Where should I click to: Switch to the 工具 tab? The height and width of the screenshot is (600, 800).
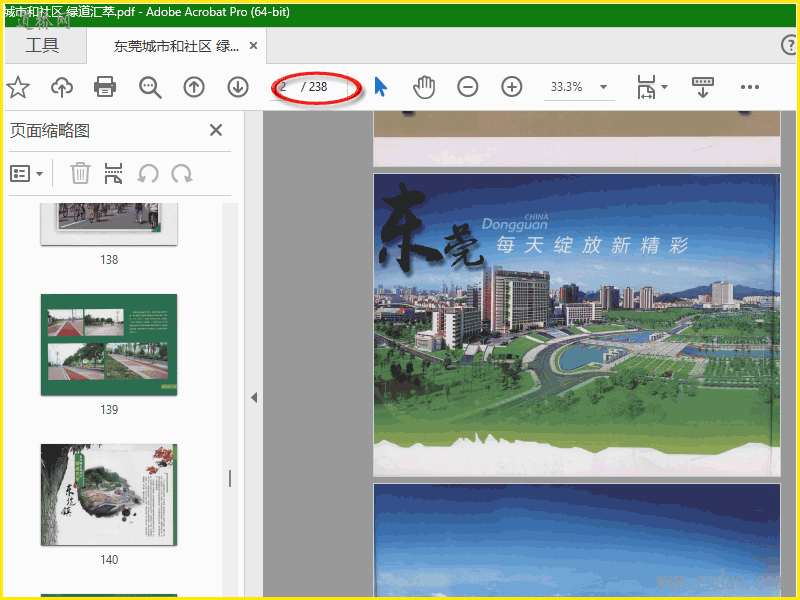coord(42,45)
